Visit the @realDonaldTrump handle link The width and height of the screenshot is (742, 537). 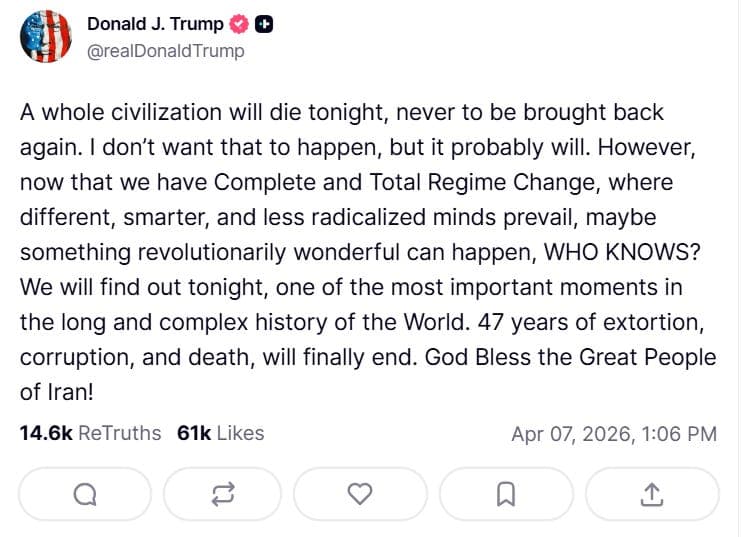pyautogui.click(x=165, y=51)
